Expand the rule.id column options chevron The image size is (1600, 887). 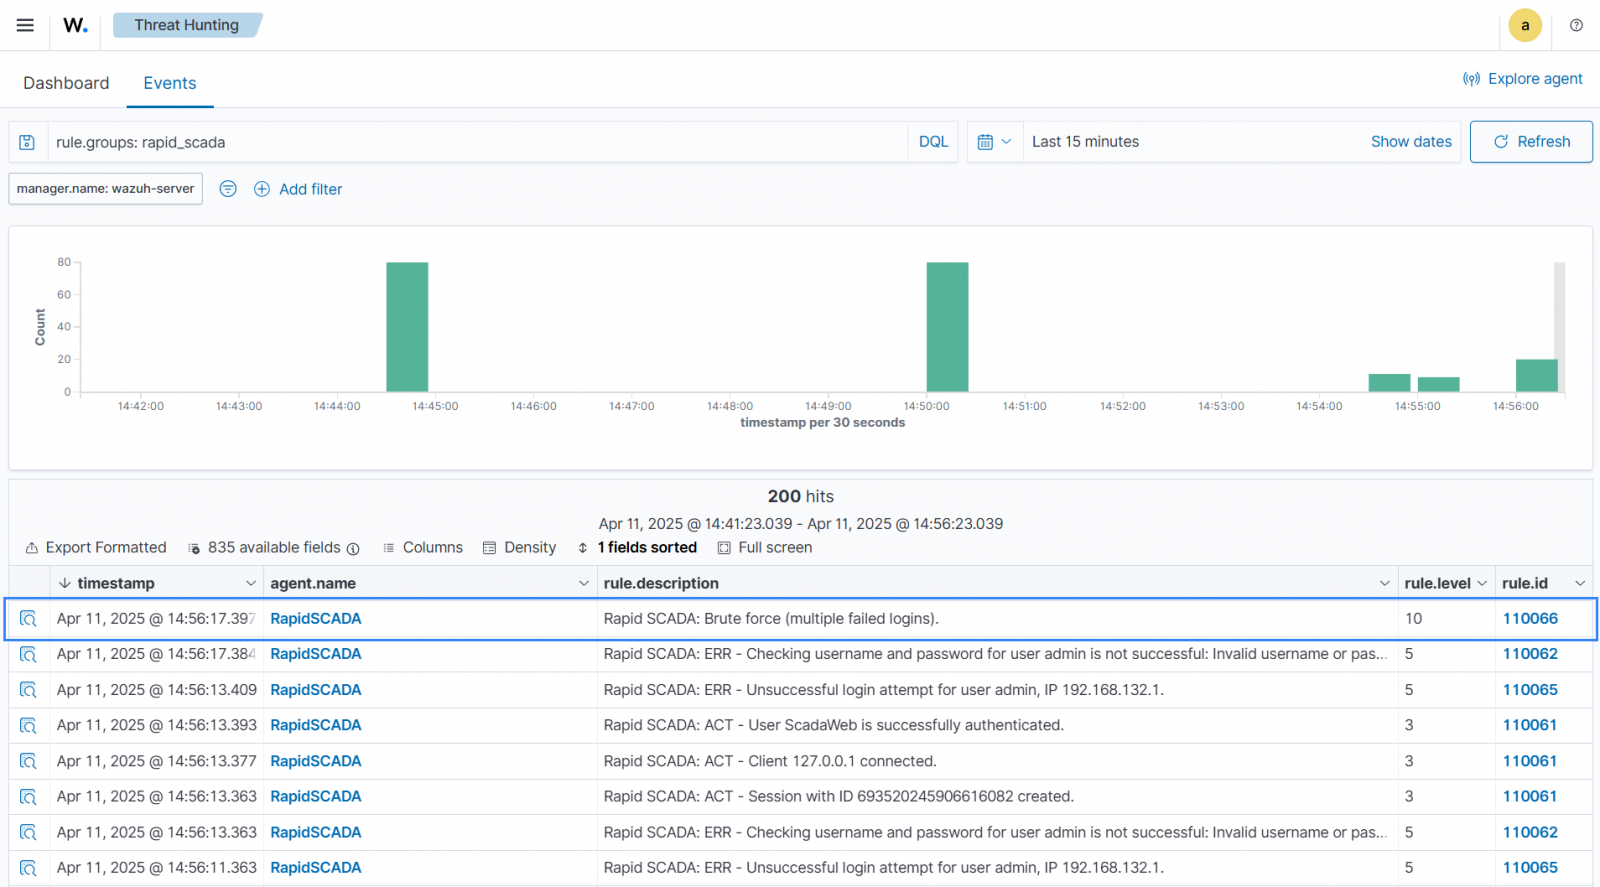[x=1580, y=584]
